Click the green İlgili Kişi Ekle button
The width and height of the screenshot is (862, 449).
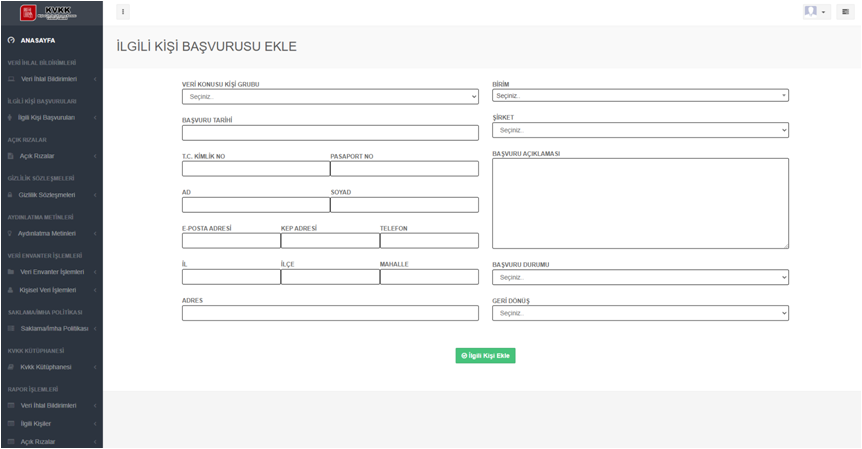pos(485,355)
